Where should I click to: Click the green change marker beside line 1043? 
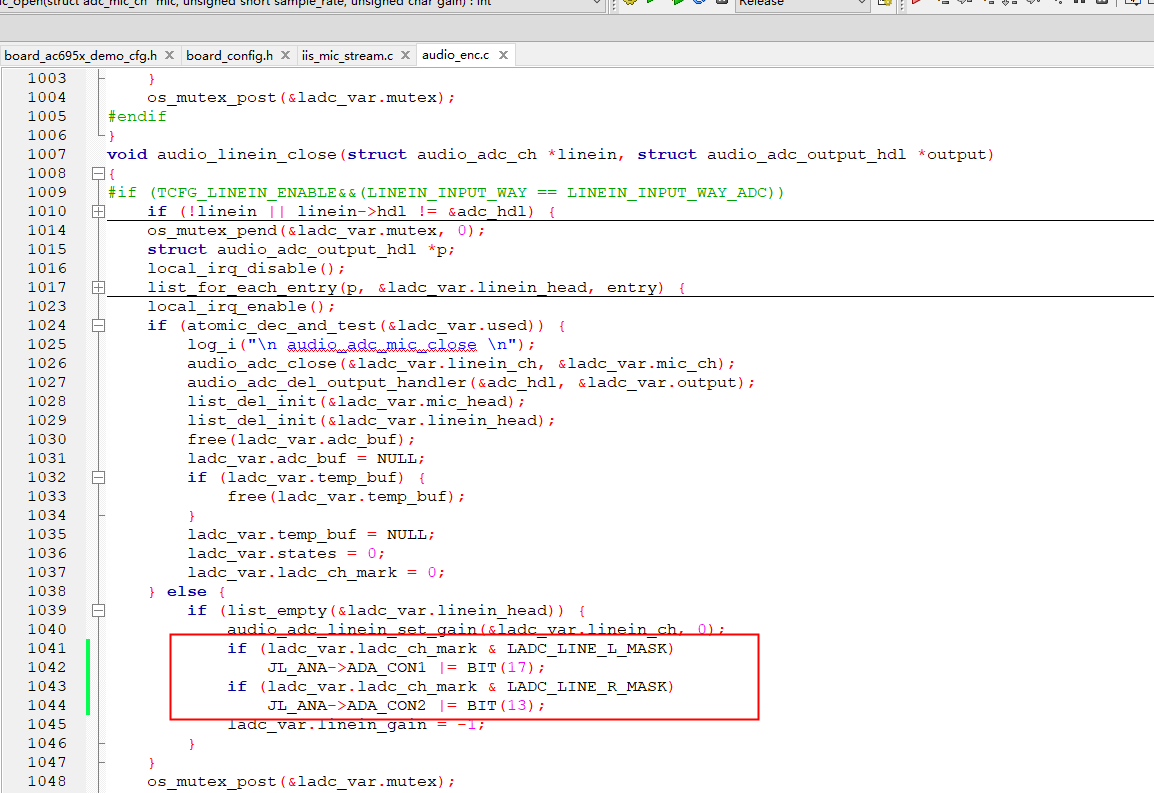coord(88,686)
